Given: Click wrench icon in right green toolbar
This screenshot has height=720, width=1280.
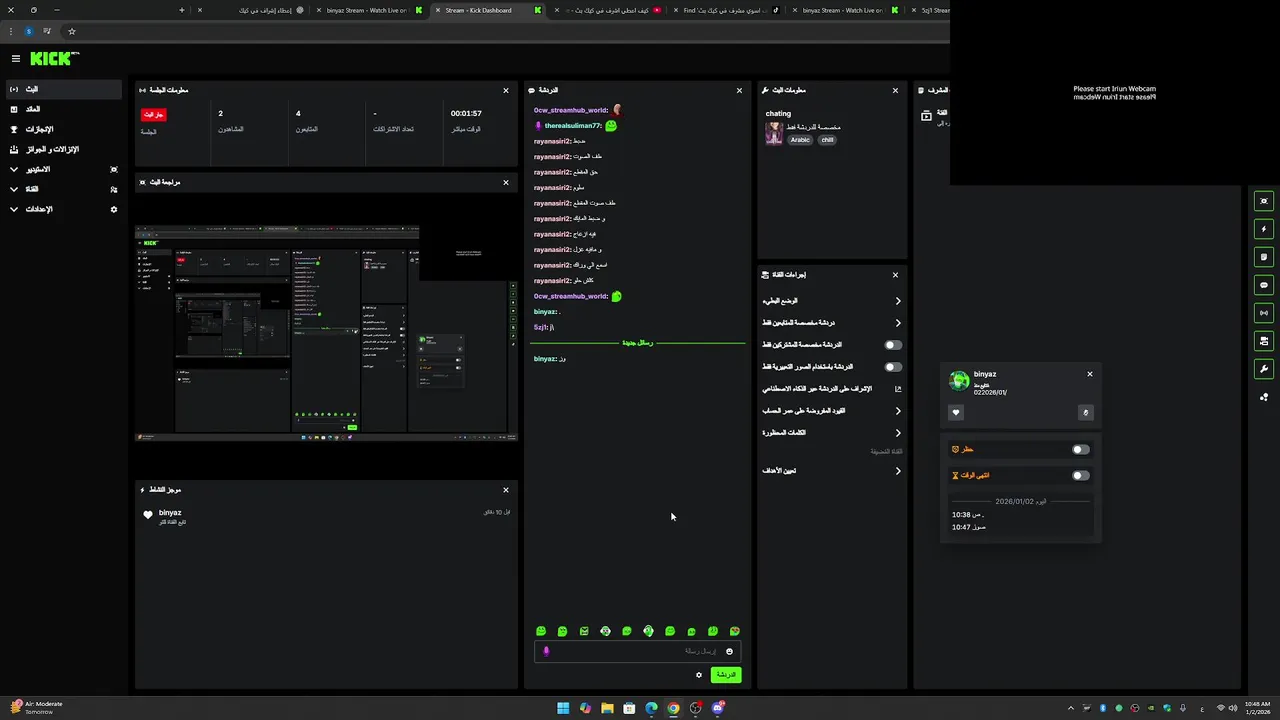Looking at the screenshot, I should coord(1264,369).
